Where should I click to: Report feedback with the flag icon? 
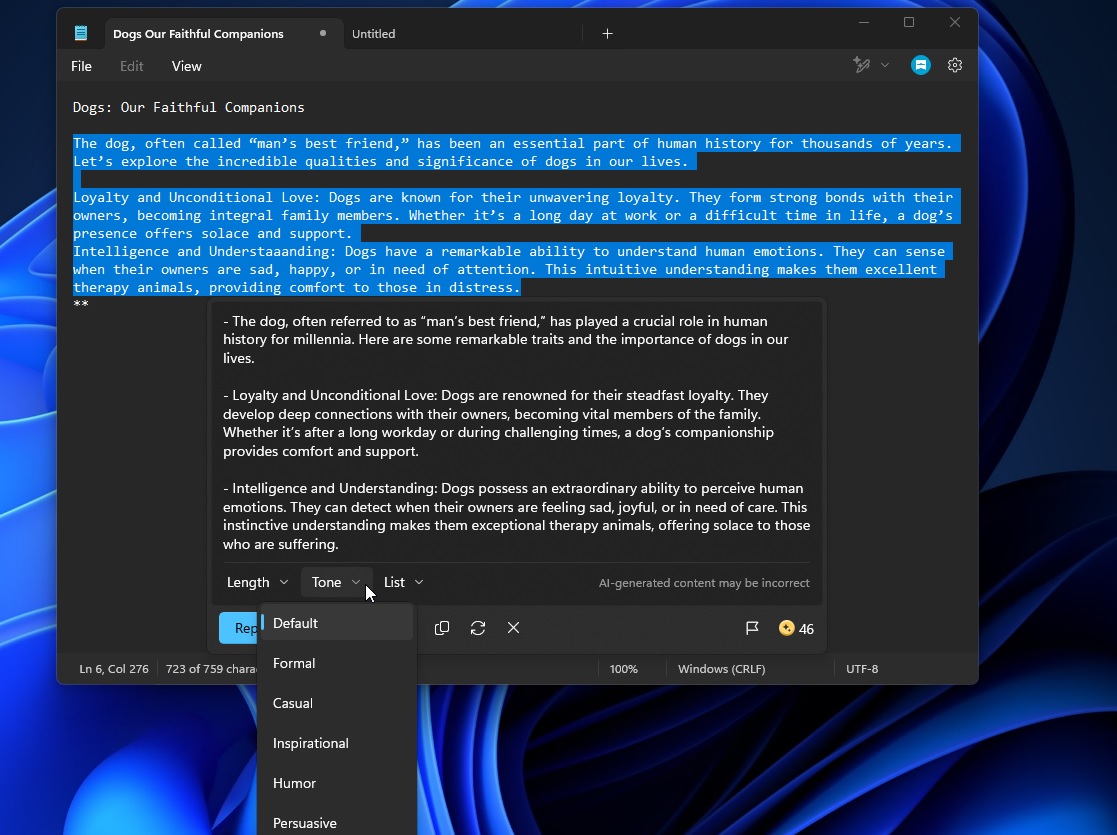752,628
